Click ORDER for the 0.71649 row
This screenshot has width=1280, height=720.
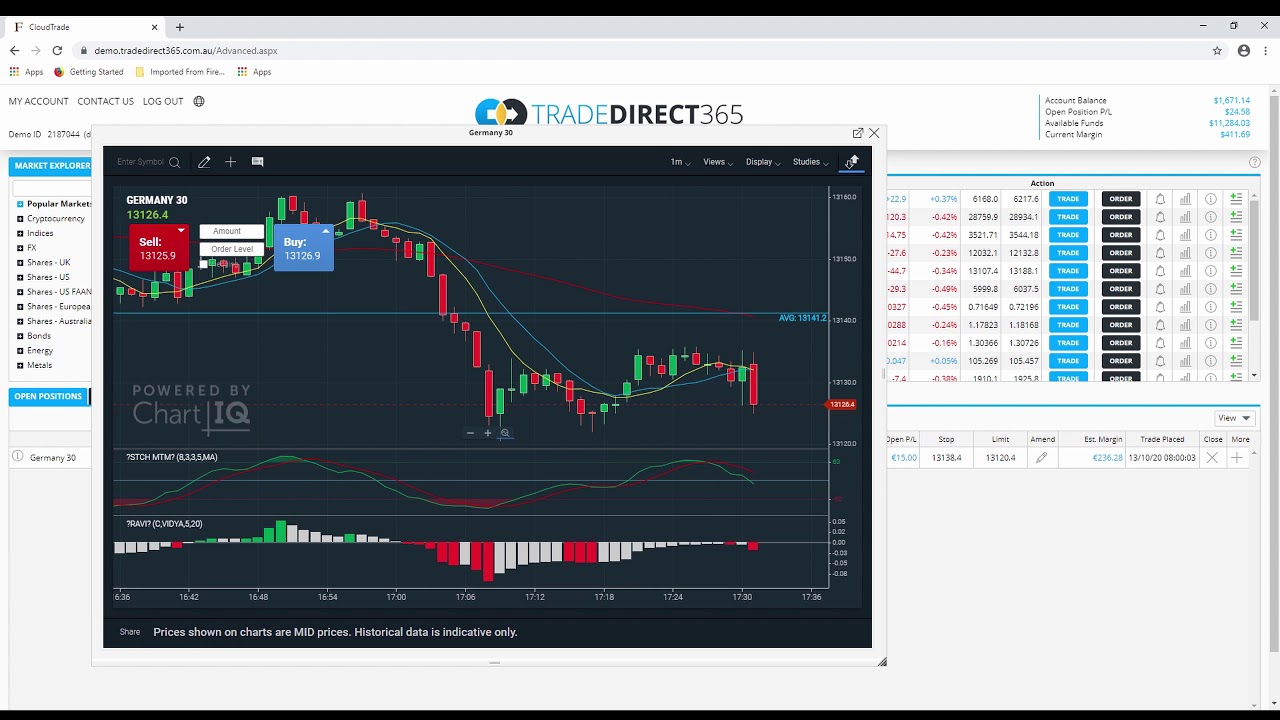(1121, 307)
